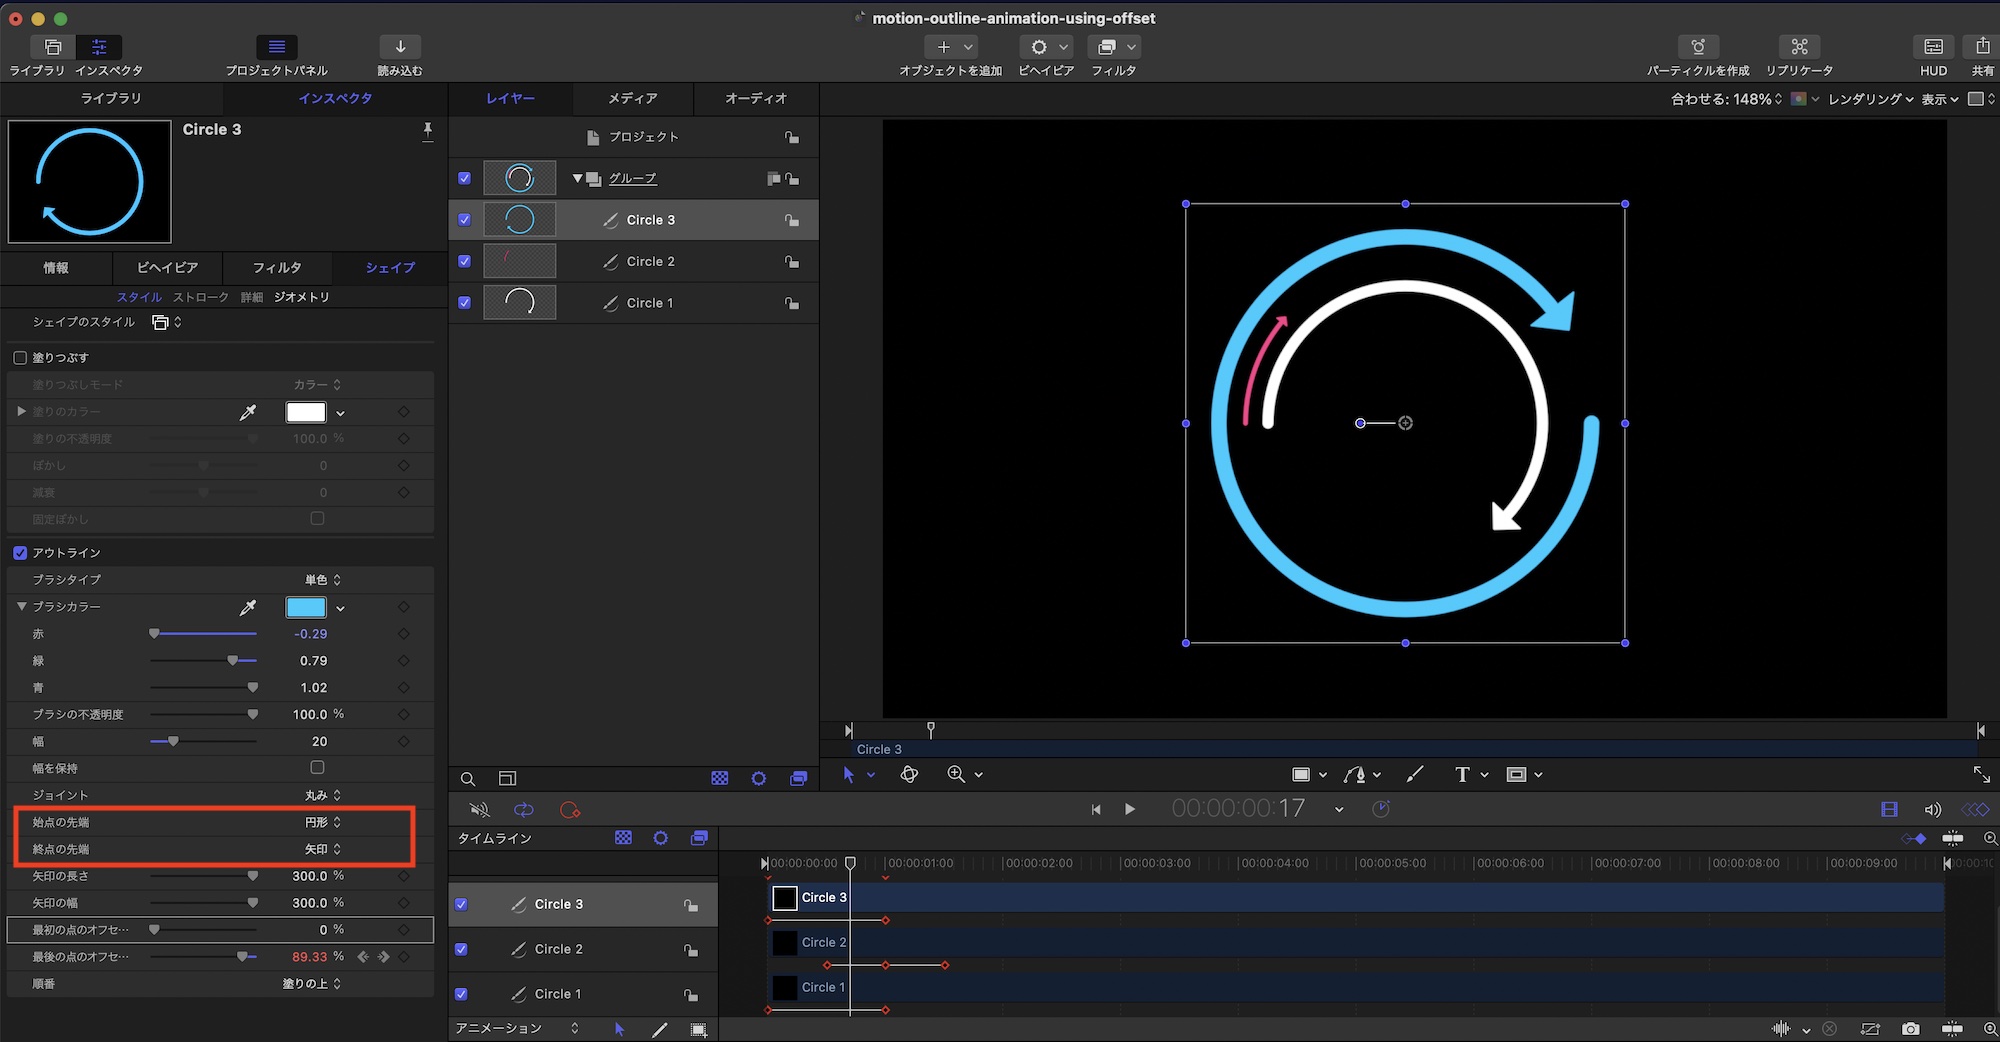
Task: Open the Brush Type (ブラシタイプ) dropdown
Action: point(323,580)
